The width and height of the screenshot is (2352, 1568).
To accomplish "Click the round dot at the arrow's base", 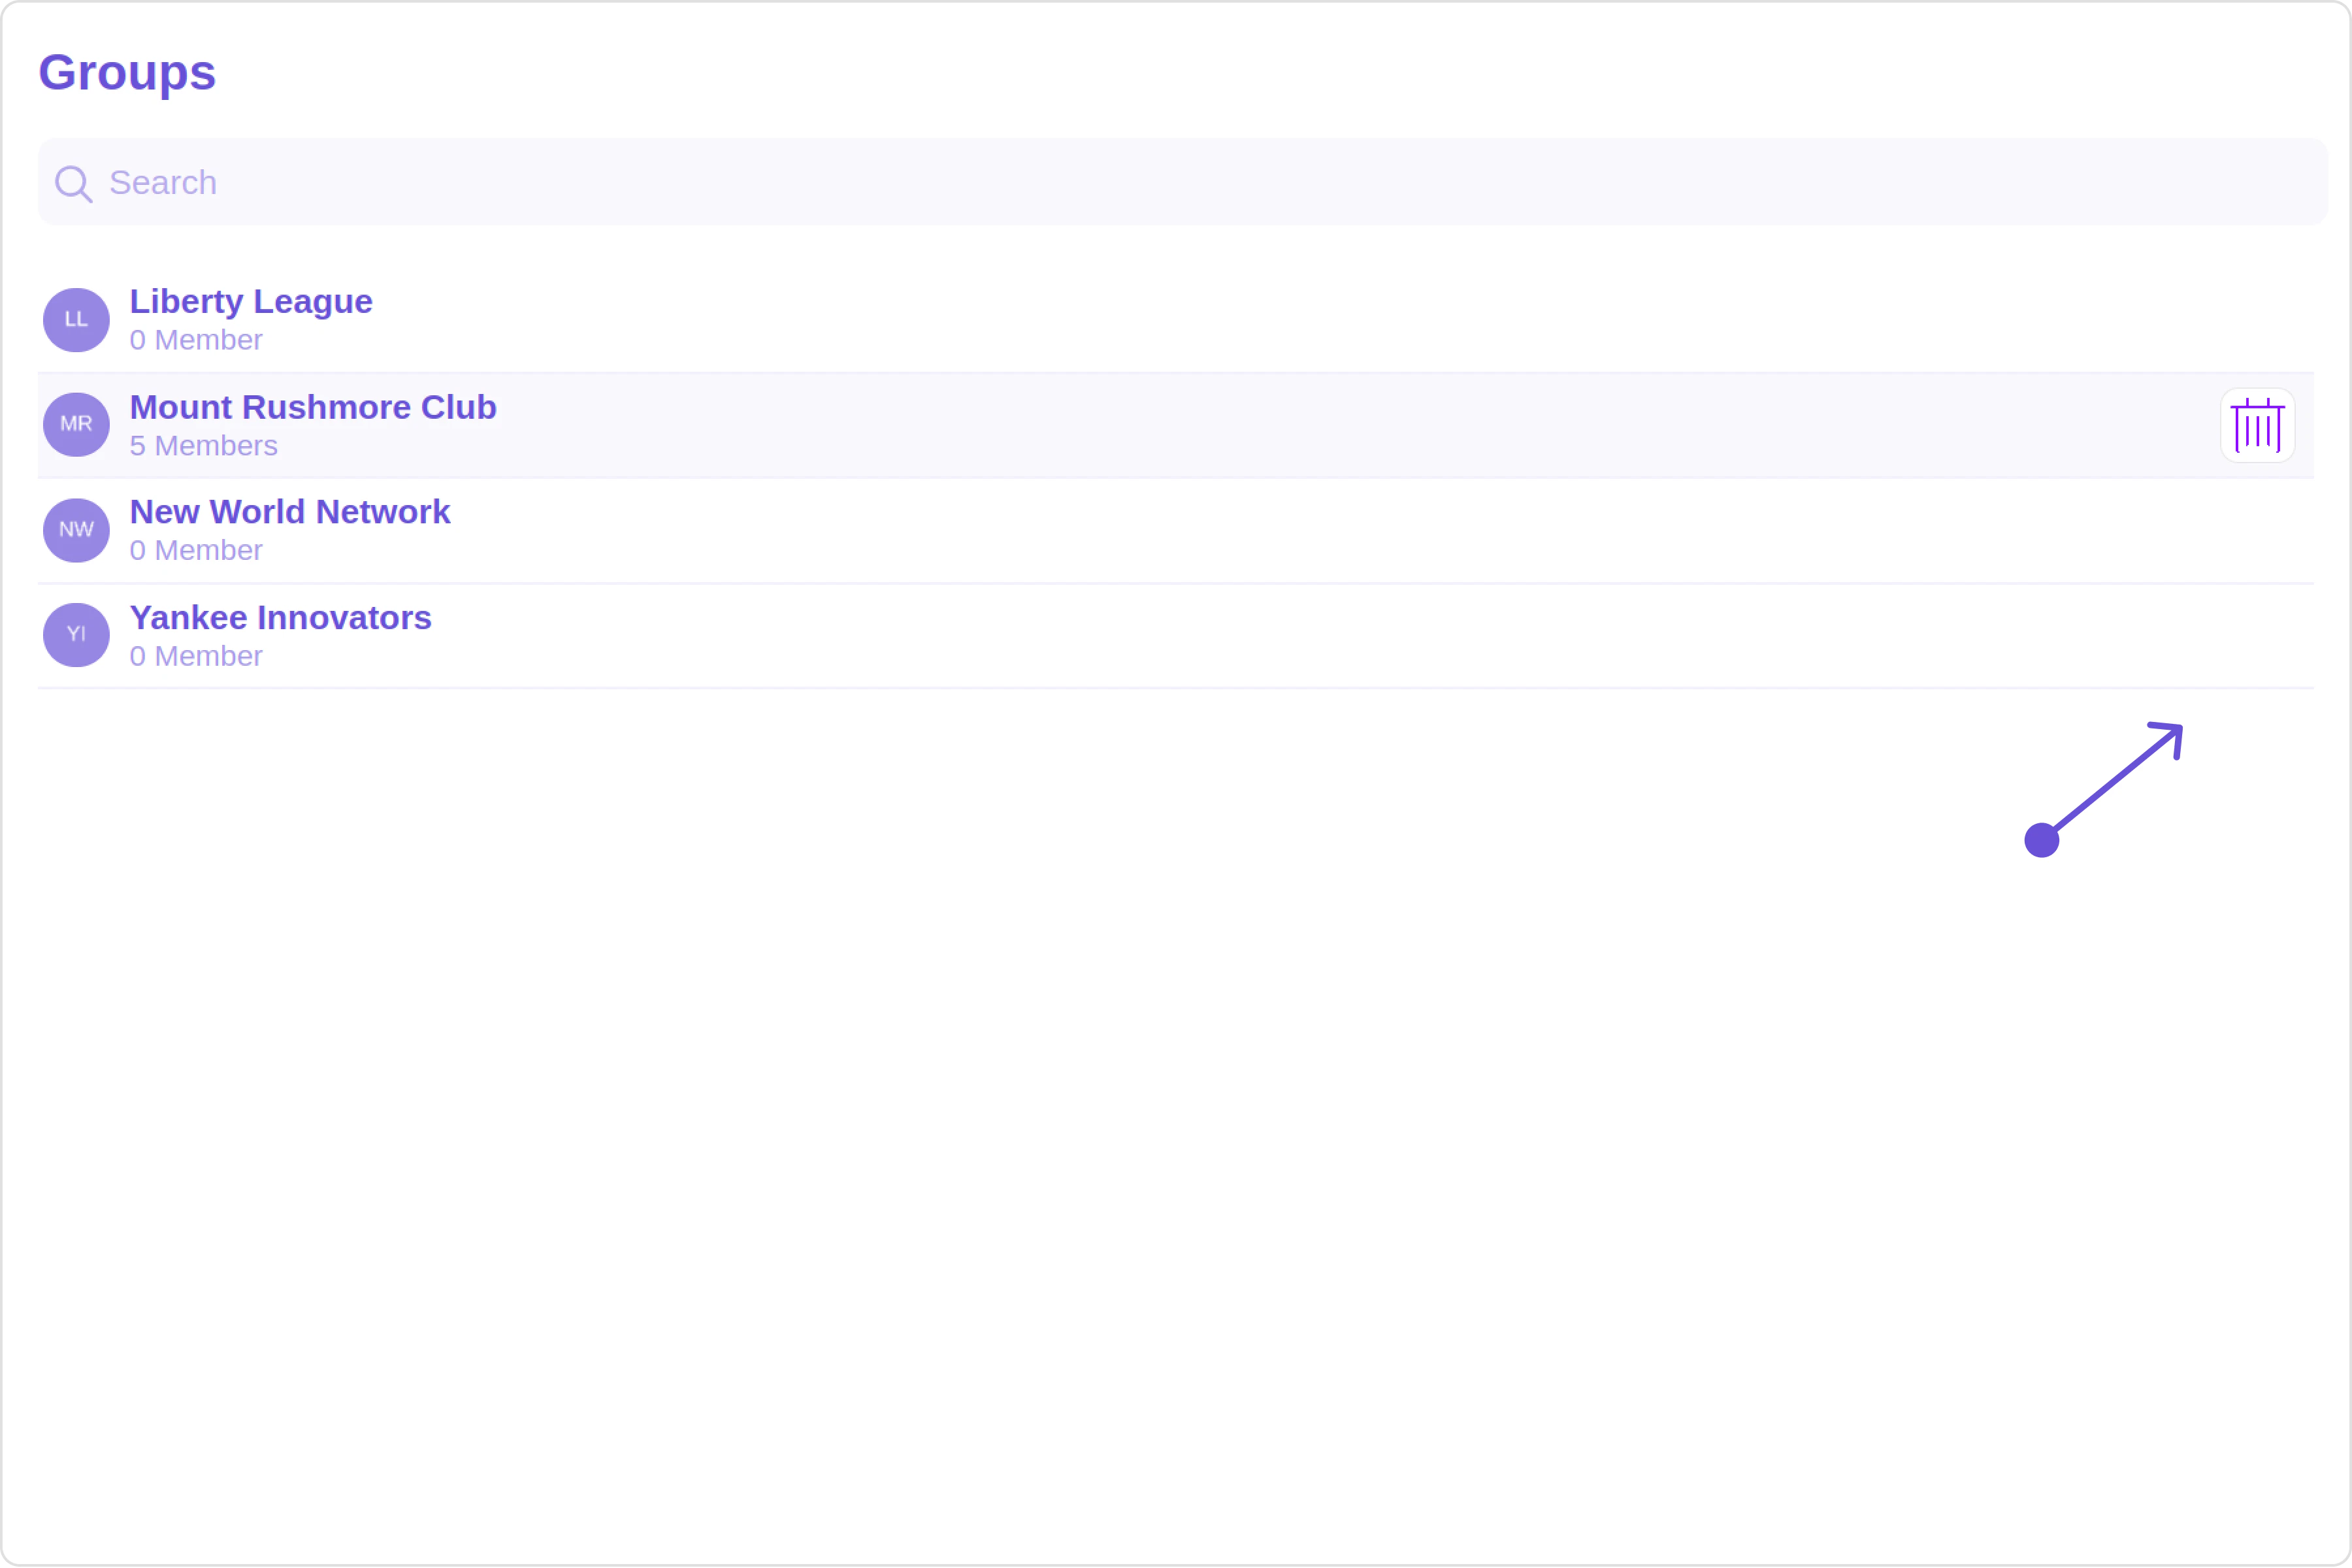I will [2041, 840].
